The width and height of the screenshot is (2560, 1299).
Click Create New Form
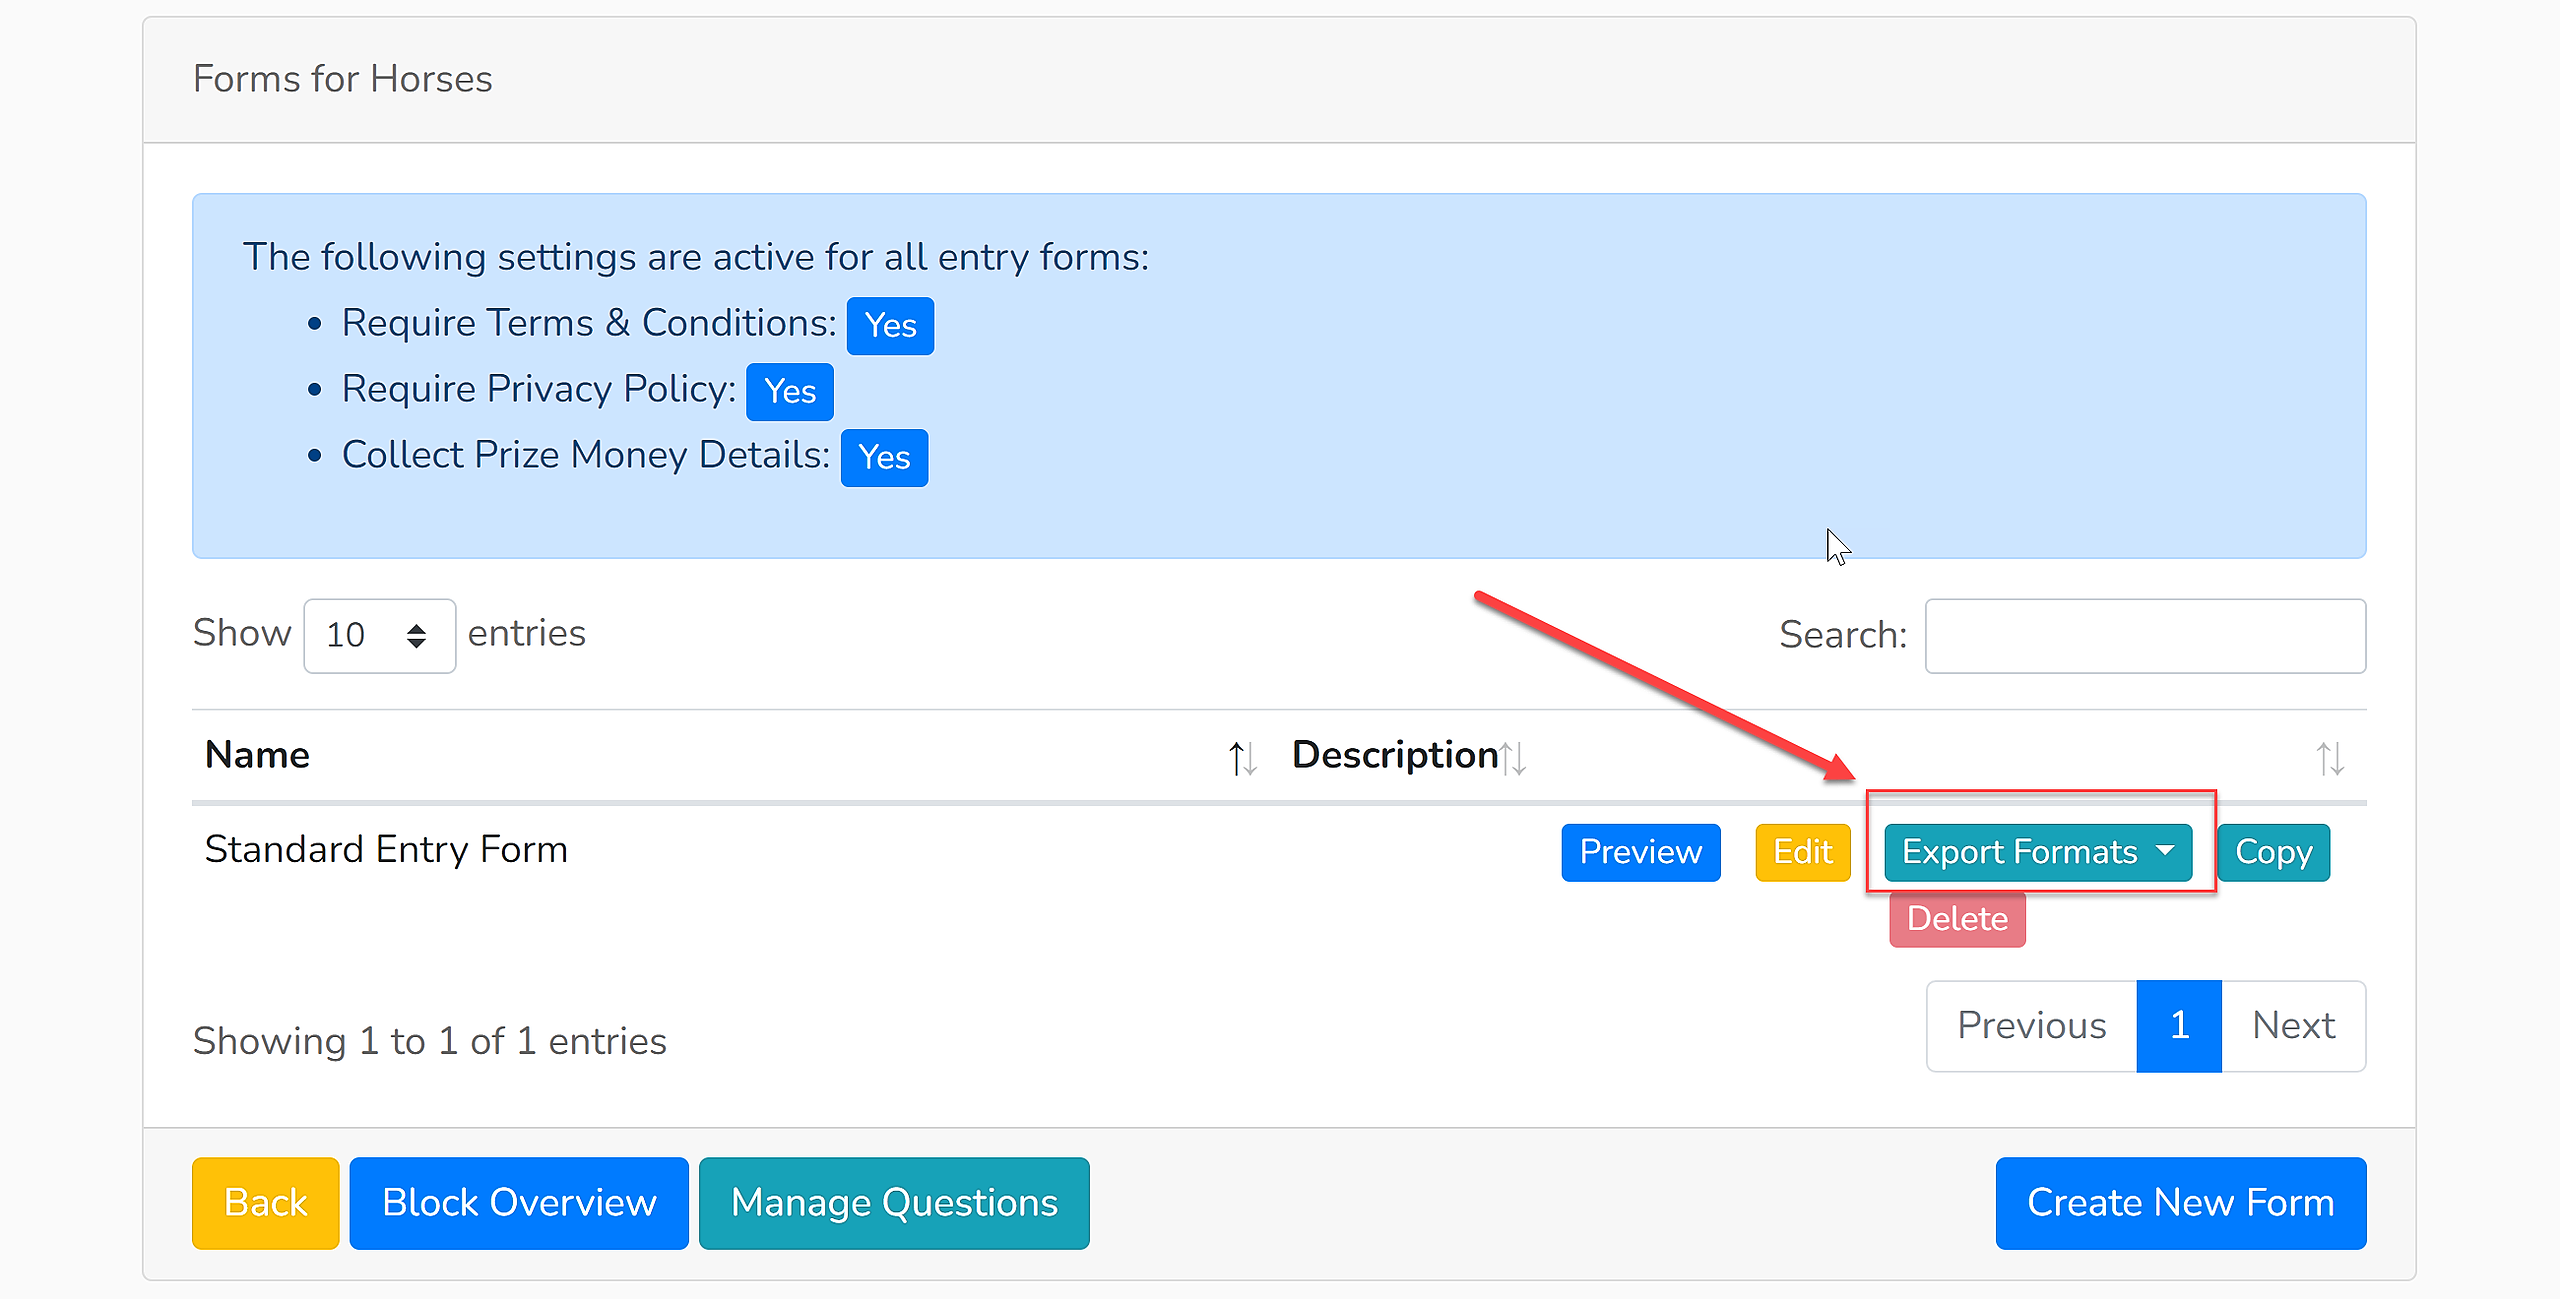click(2181, 1203)
